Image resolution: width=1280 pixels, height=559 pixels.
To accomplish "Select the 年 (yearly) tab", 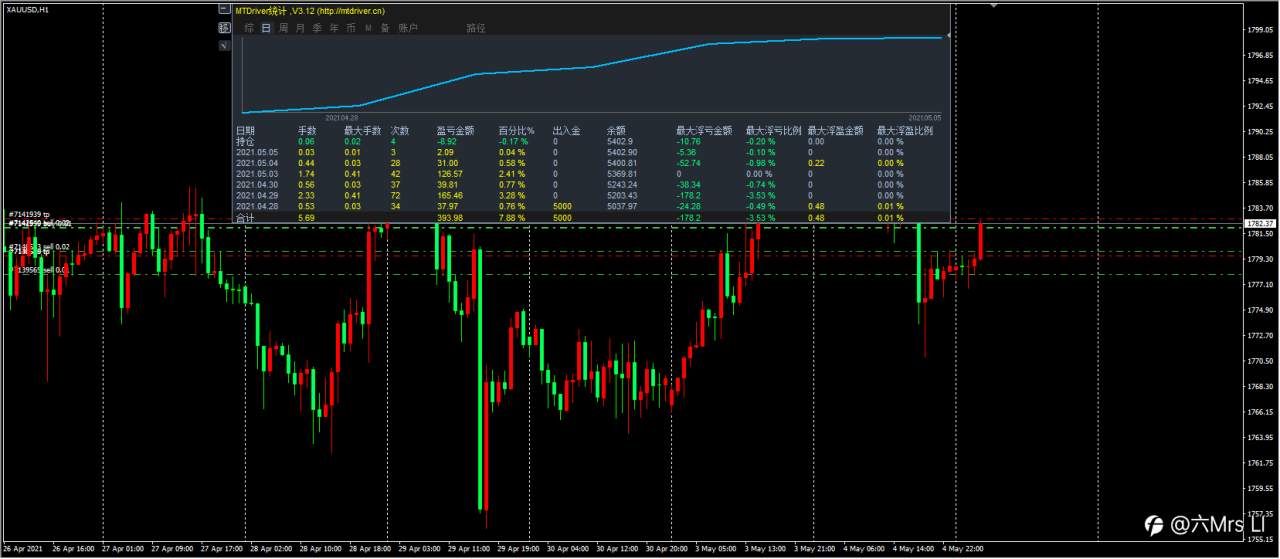I will tap(334, 28).
